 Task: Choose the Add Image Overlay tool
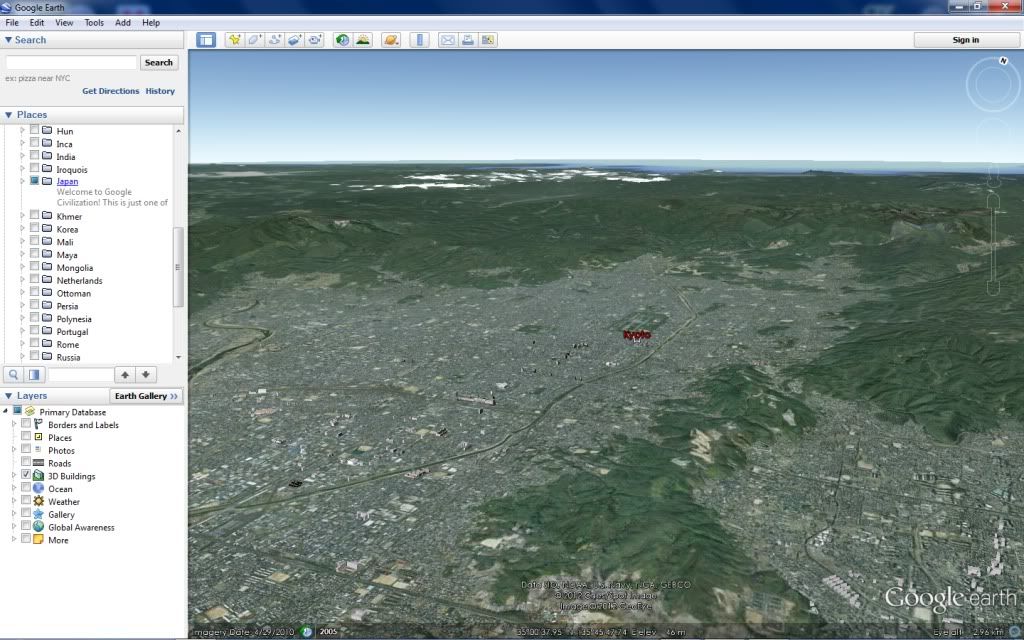point(295,40)
